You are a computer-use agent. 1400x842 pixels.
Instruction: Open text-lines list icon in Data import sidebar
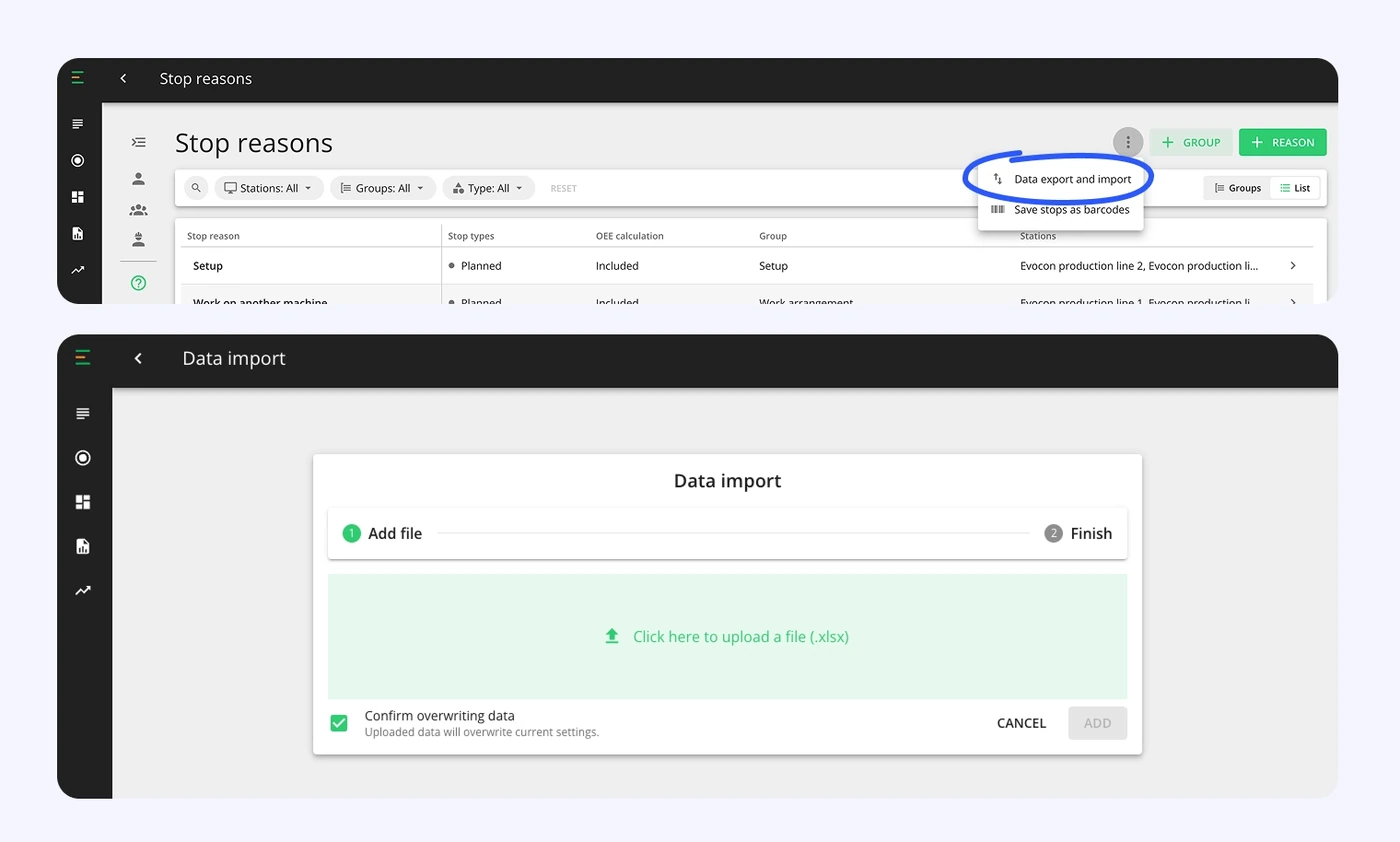(83, 413)
